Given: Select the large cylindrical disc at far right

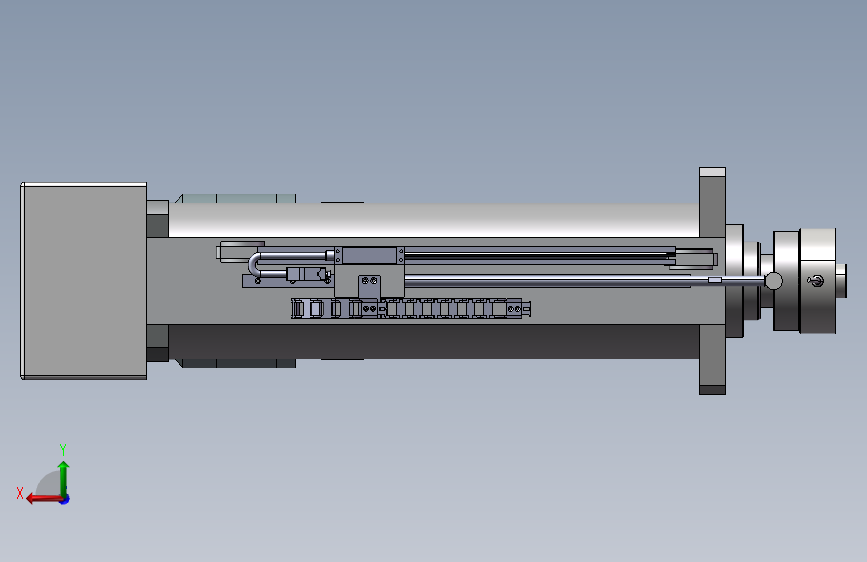Looking at the screenshot, I should tap(818, 281).
